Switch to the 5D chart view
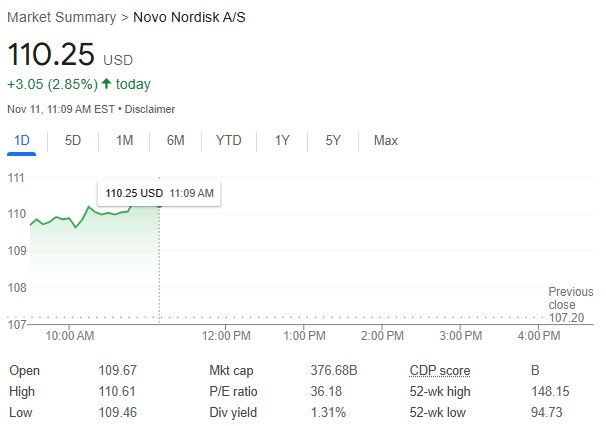The image size is (606, 426). (73, 140)
